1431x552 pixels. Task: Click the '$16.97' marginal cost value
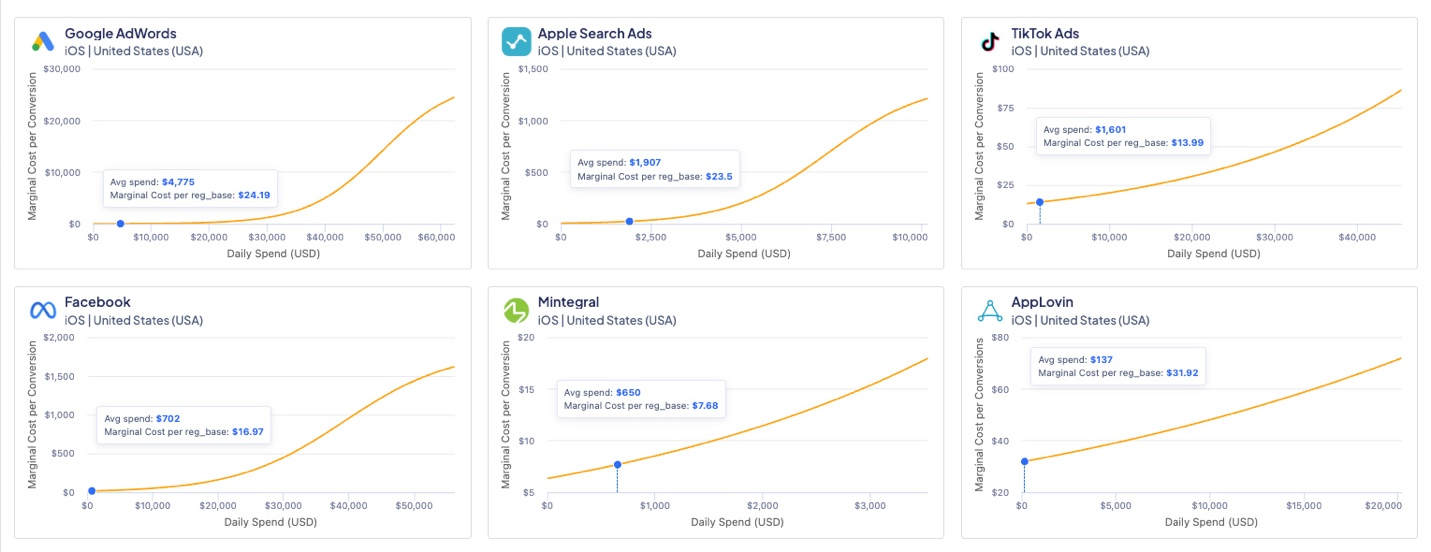249,432
